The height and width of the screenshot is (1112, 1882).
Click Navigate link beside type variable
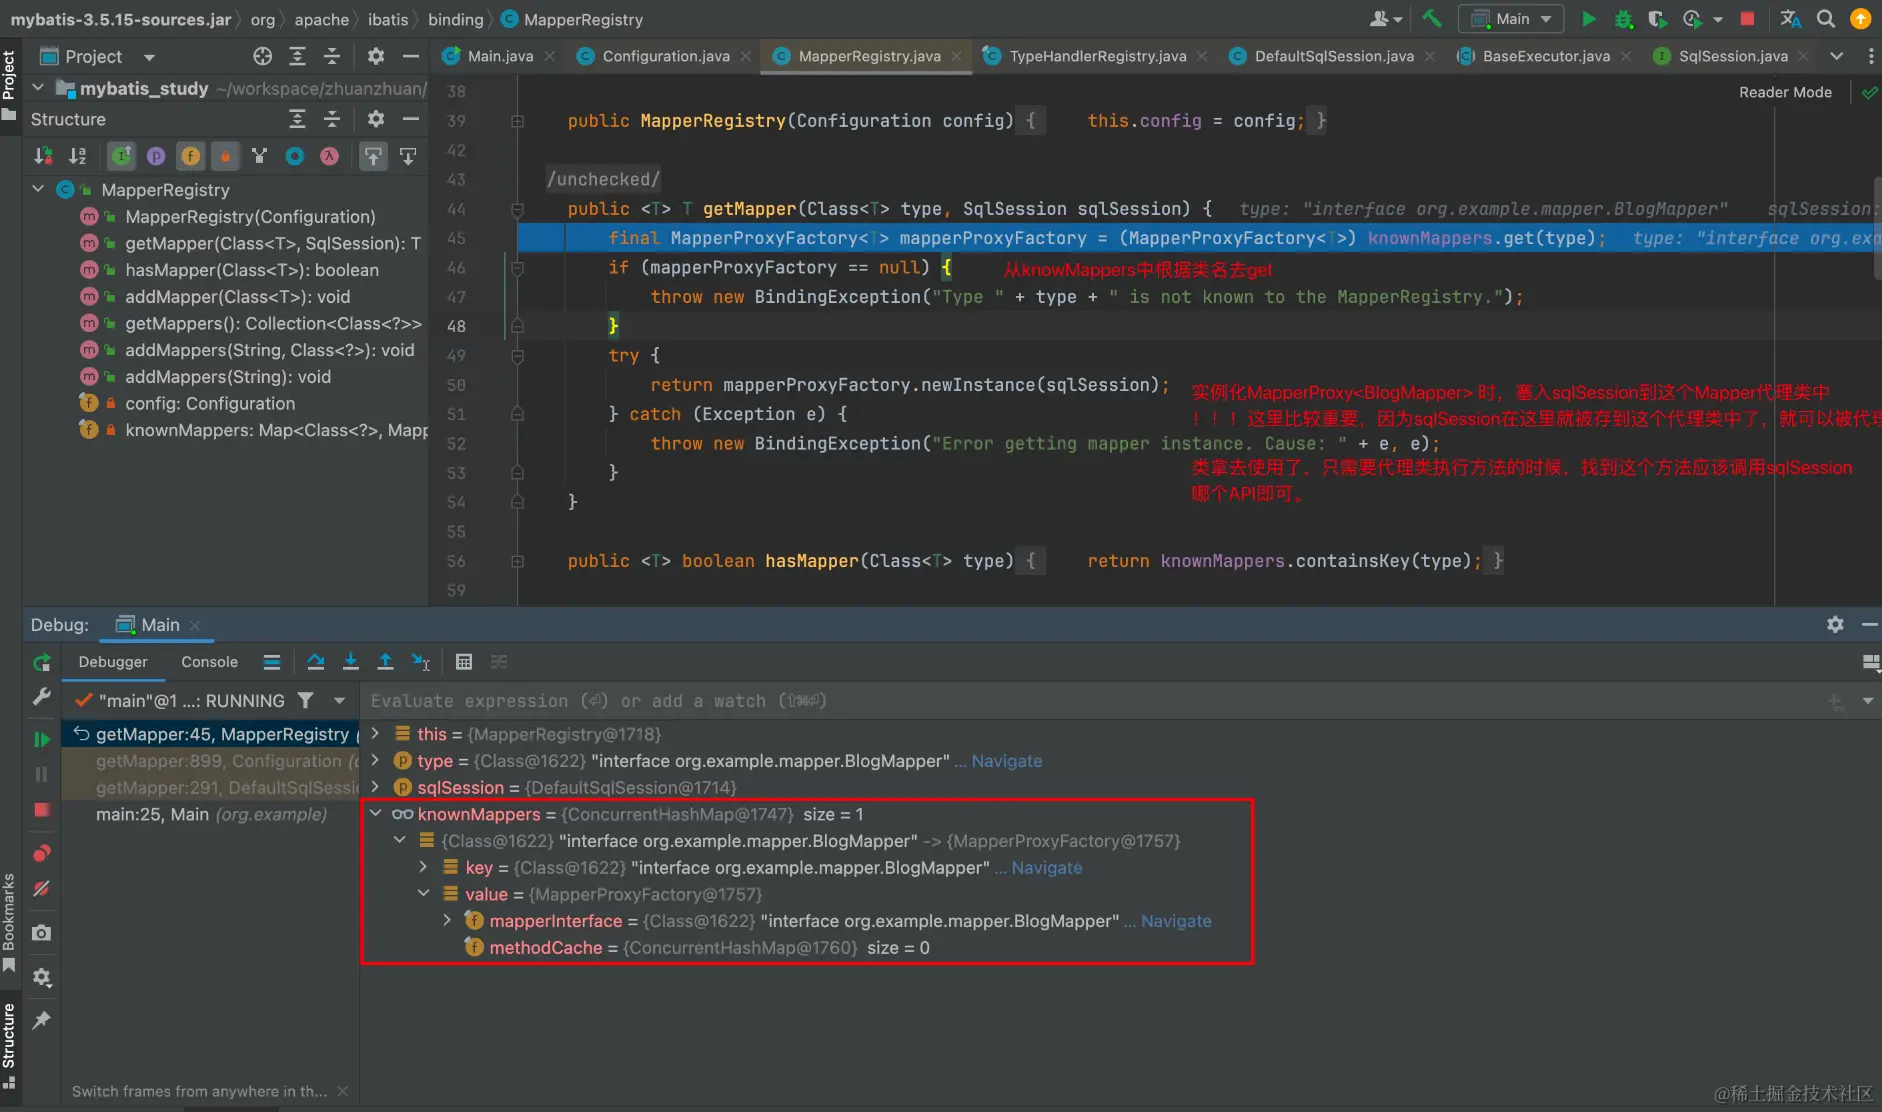[1006, 761]
